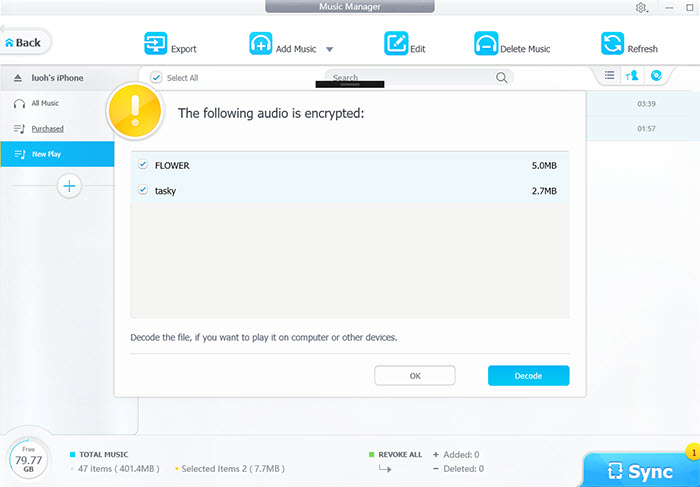Click the Sync notification badge
Screen dimensions: 700x487
pos(694,453)
